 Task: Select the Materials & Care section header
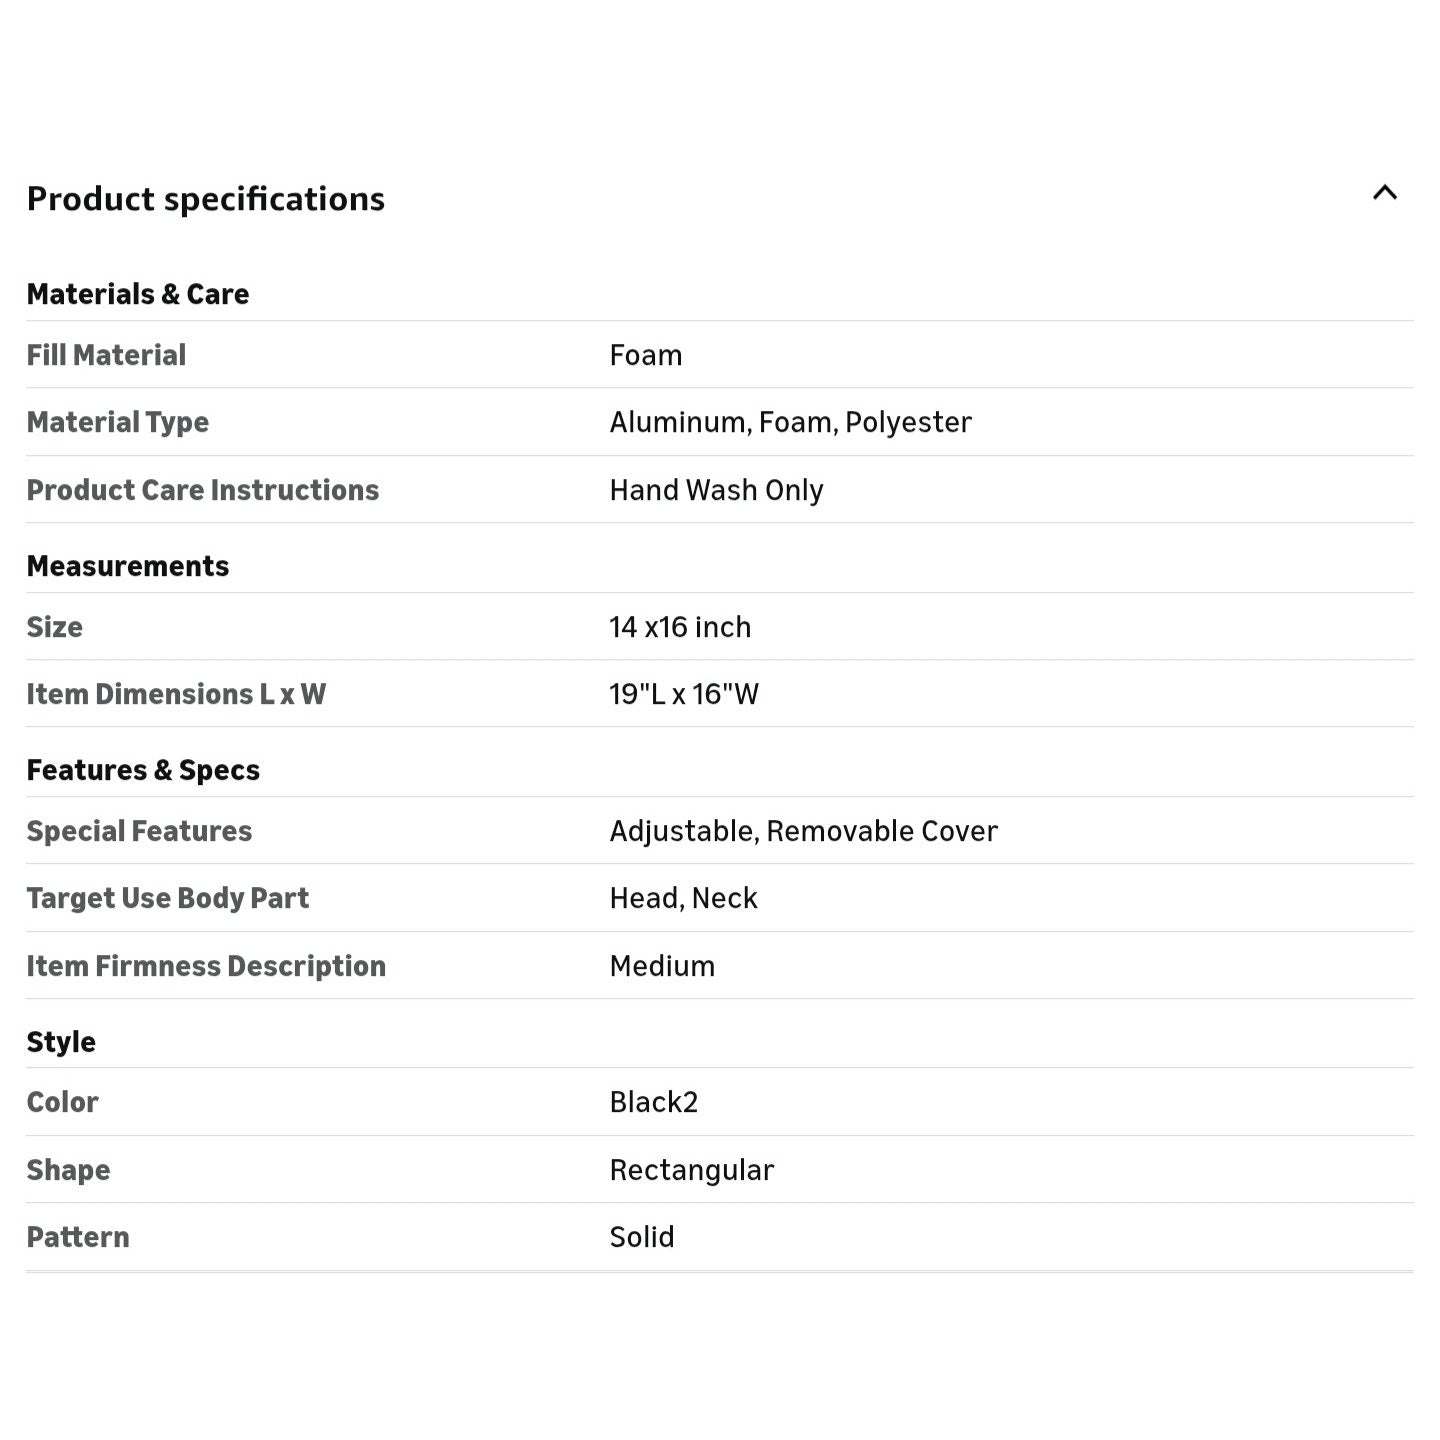pyautogui.click(x=138, y=294)
